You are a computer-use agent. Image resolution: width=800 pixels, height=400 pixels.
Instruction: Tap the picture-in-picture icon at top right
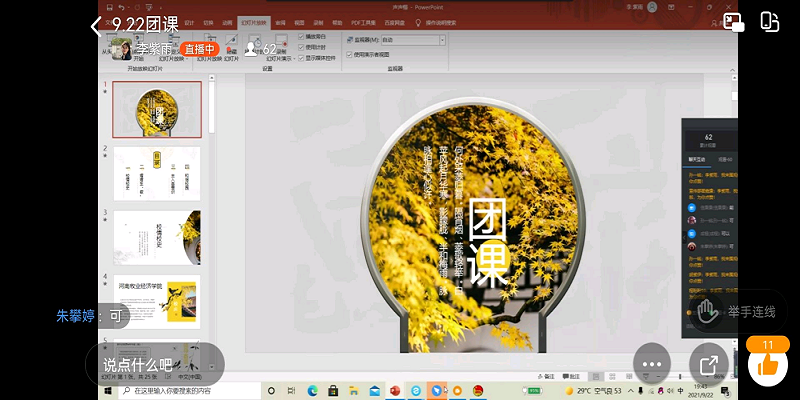(x=735, y=23)
